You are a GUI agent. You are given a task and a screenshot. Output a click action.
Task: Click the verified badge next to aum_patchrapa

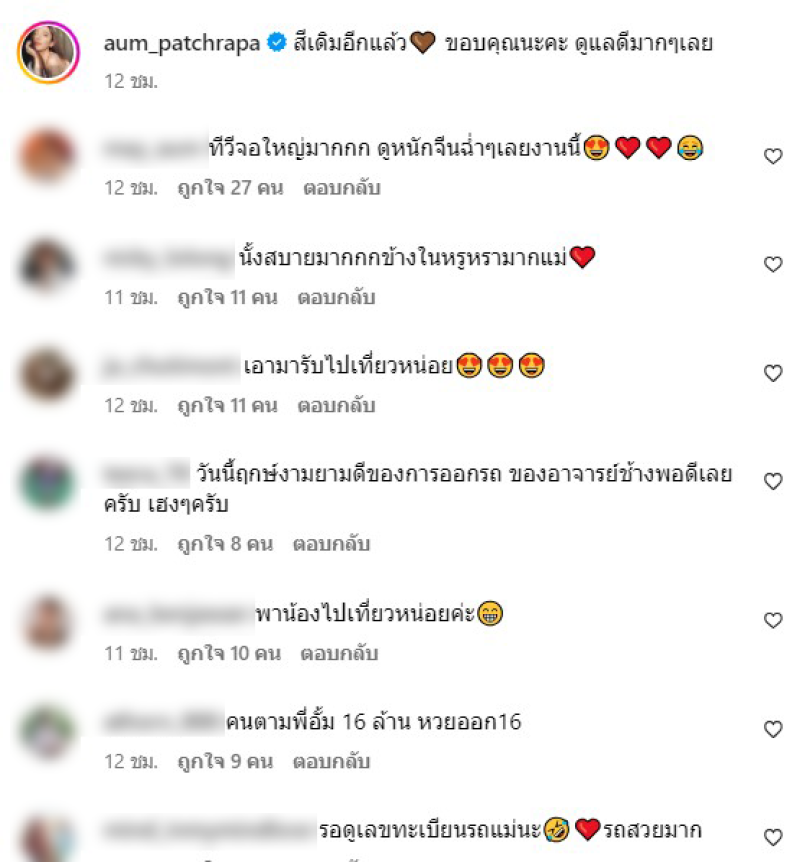click(277, 42)
